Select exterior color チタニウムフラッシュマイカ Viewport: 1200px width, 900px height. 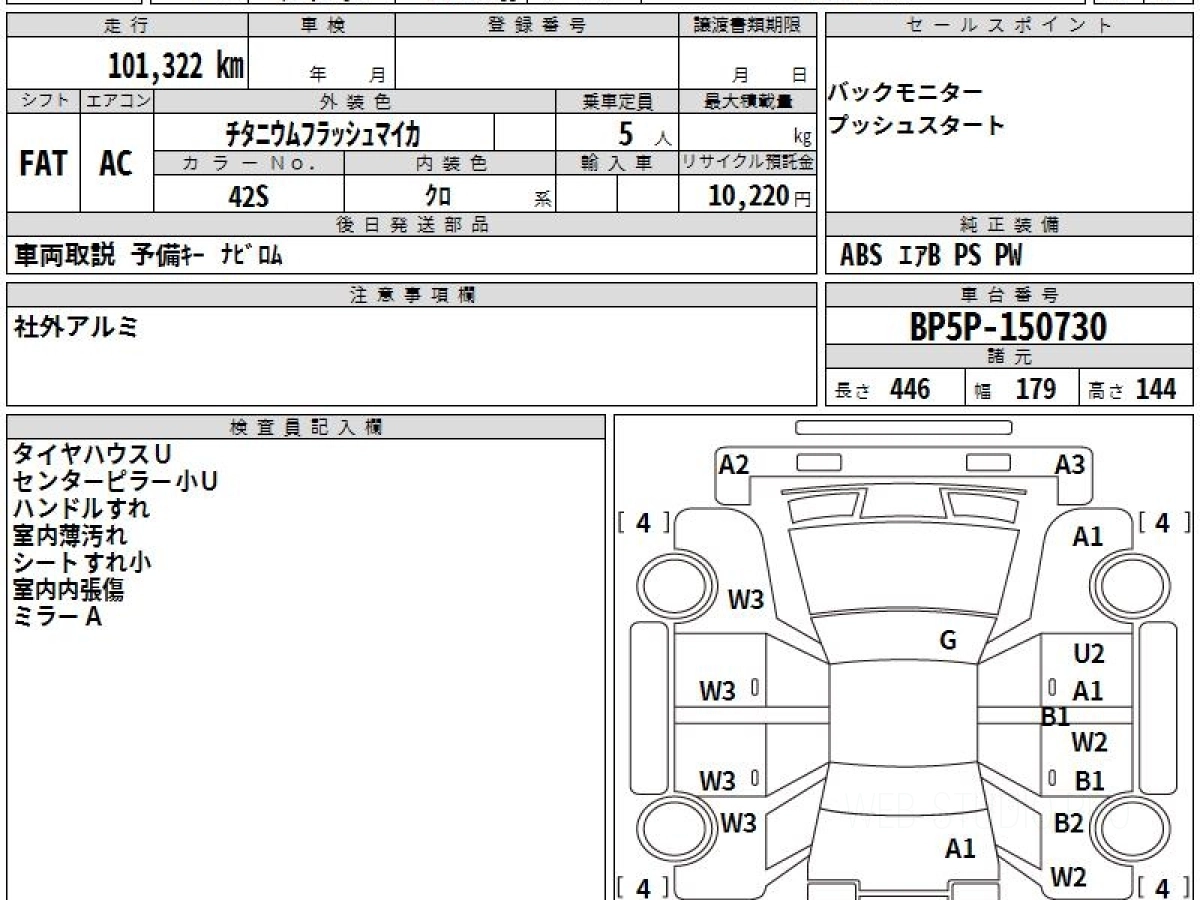[x=324, y=132]
